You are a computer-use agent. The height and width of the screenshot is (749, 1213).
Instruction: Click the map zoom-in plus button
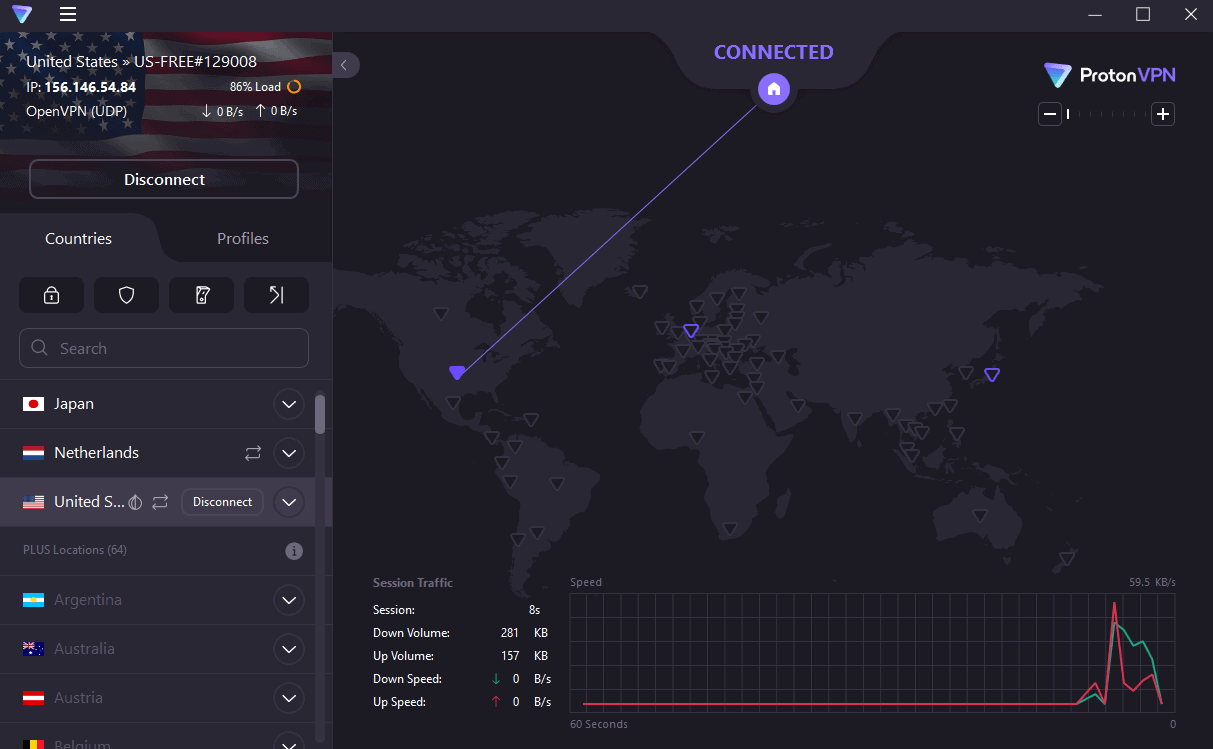click(1162, 114)
